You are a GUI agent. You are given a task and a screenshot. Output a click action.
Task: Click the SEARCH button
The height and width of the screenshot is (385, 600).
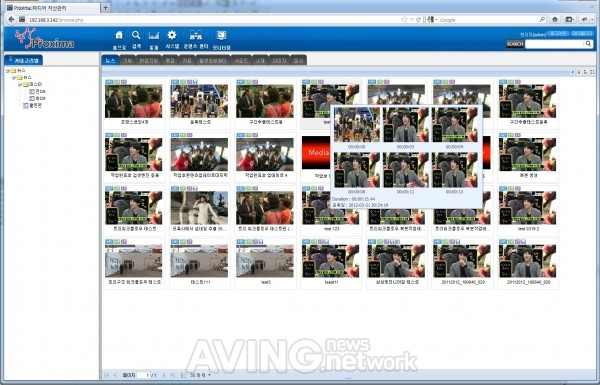pyautogui.click(x=515, y=44)
